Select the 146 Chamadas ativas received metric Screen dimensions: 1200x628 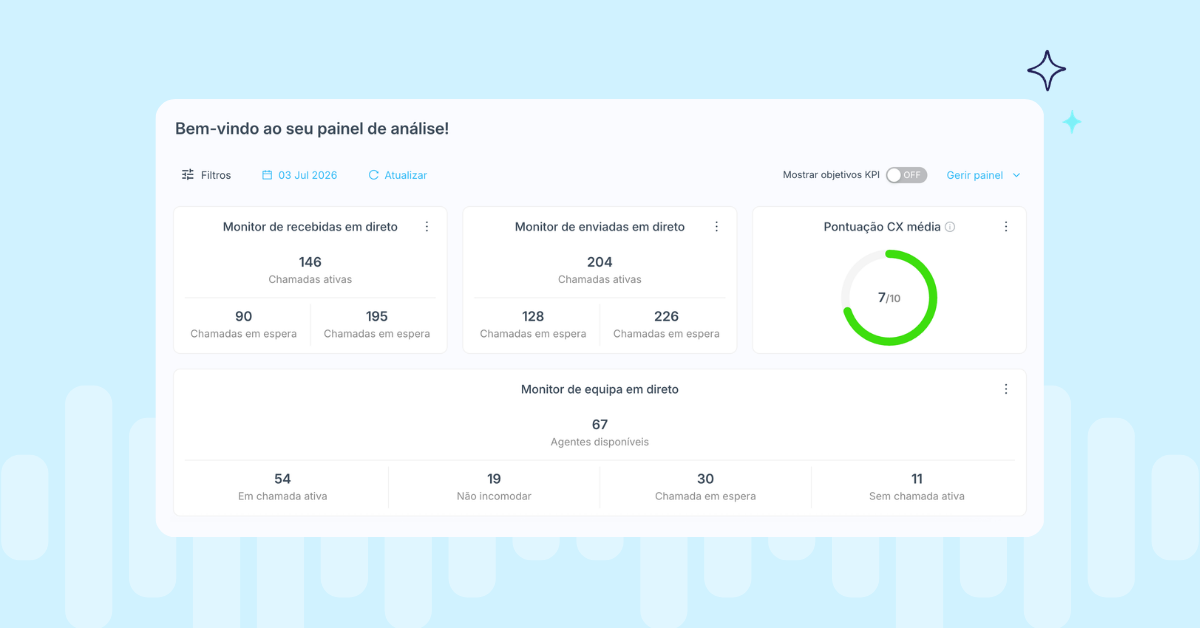pyautogui.click(x=310, y=270)
